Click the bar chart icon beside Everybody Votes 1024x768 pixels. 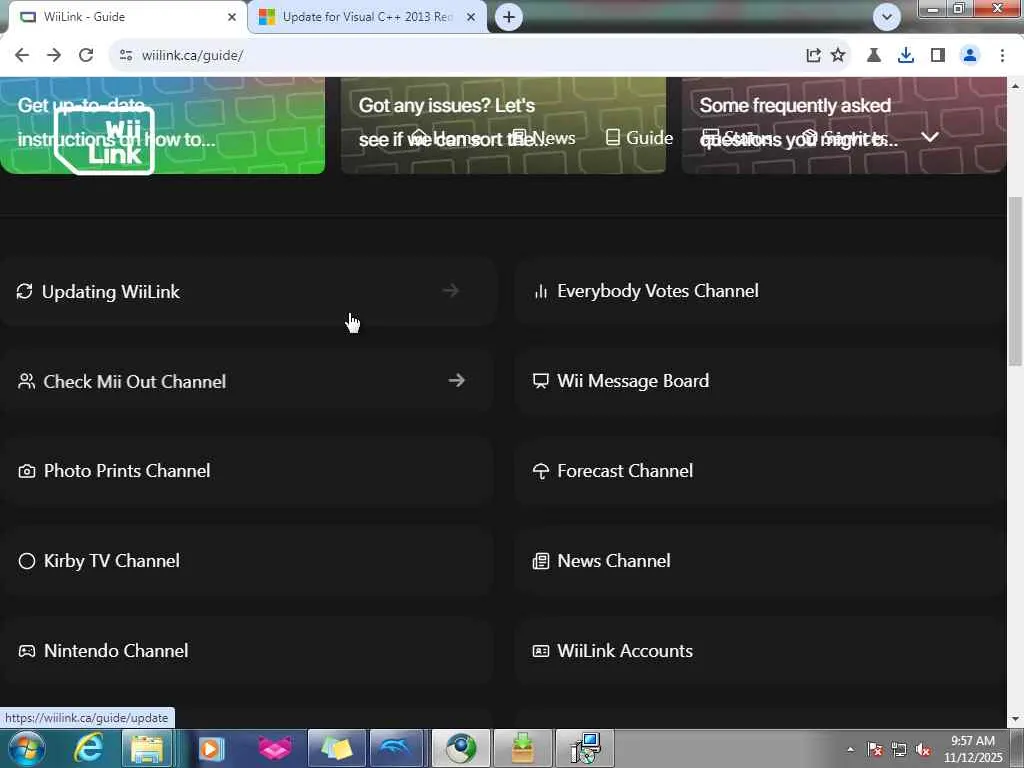(541, 291)
